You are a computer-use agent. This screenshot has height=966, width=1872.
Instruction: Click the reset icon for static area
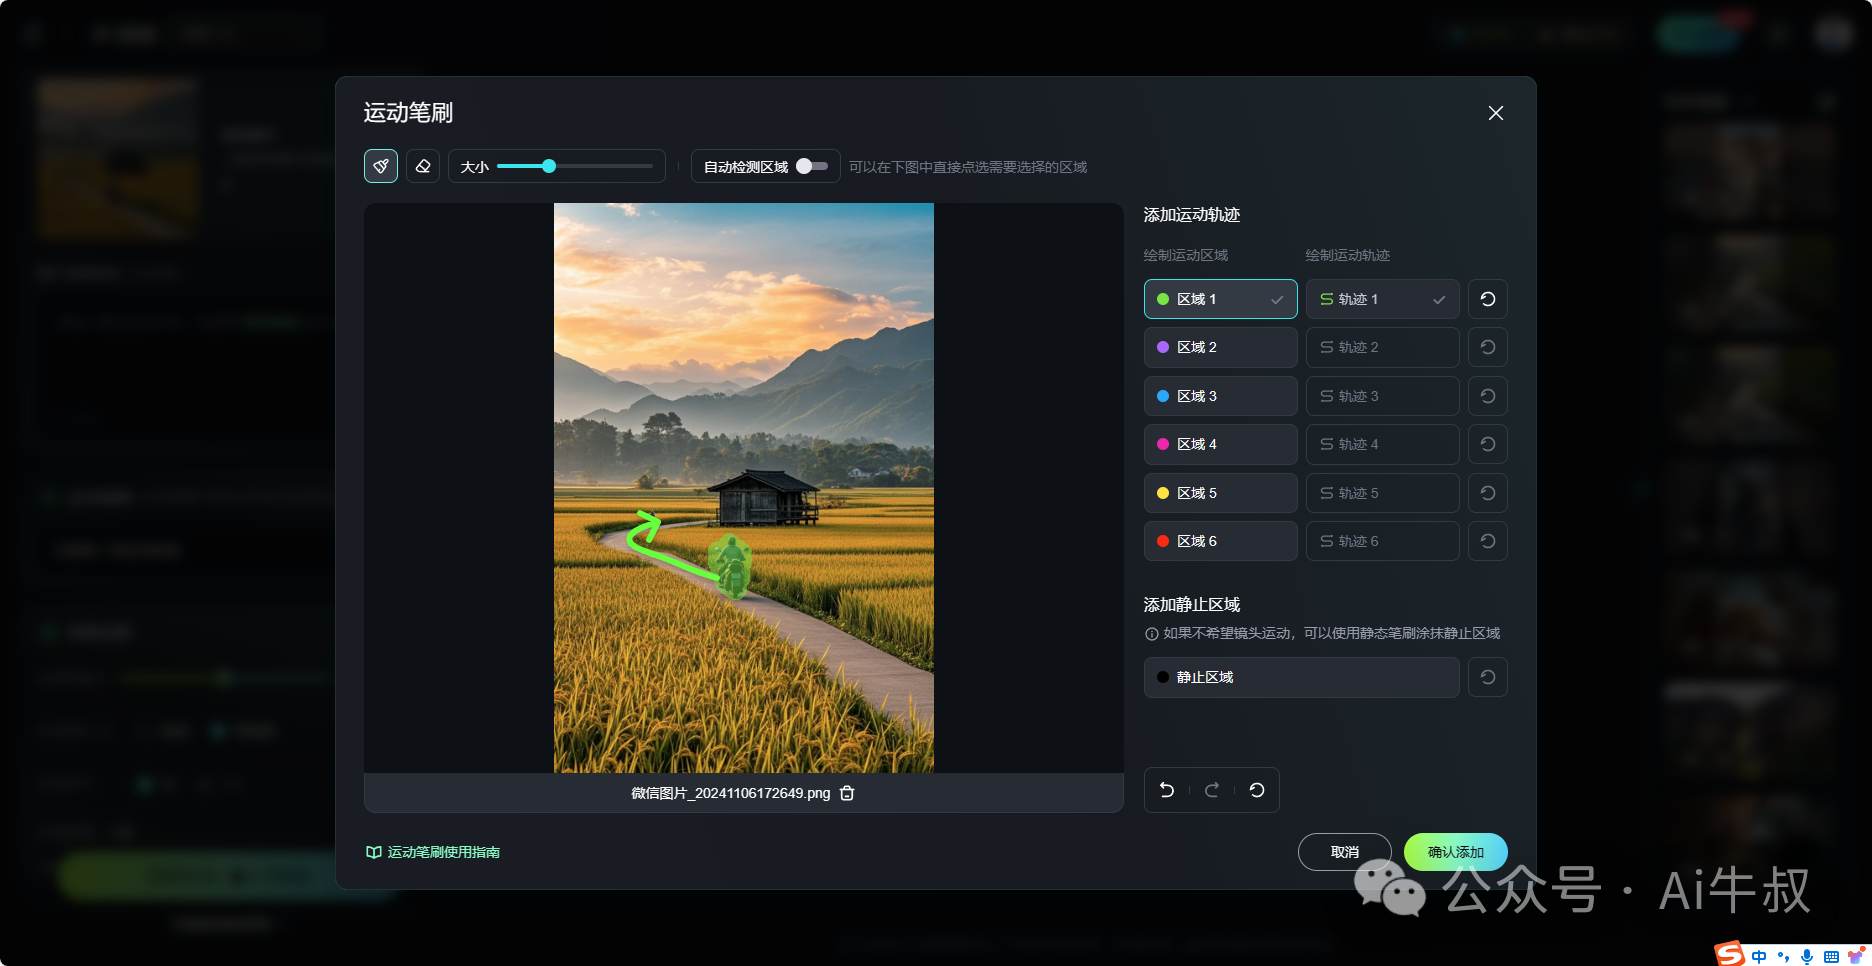point(1487,677)
